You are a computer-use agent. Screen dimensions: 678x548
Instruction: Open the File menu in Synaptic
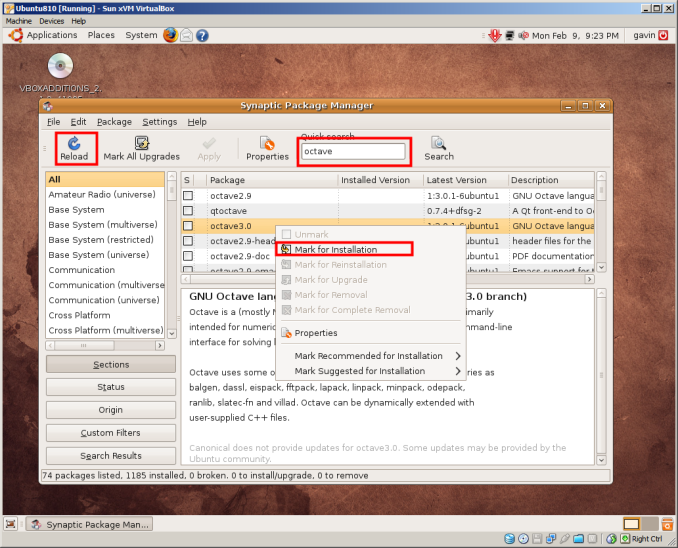pos(54,122)
